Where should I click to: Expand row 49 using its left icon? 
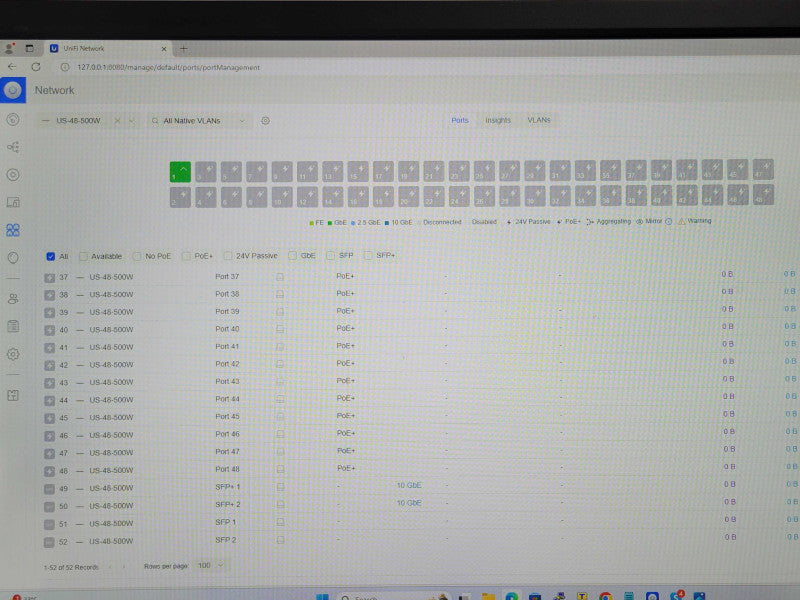[x=49, y=489]
